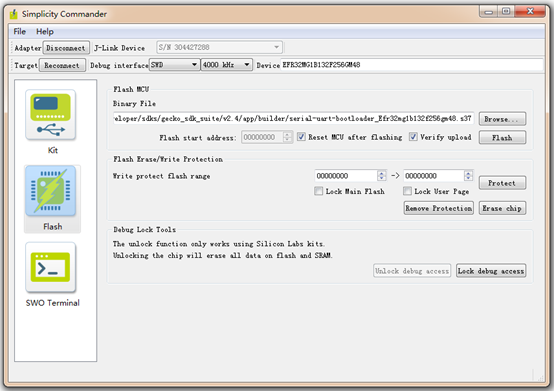
Task: Click the Device name input field
Action: tap(412, 65)
